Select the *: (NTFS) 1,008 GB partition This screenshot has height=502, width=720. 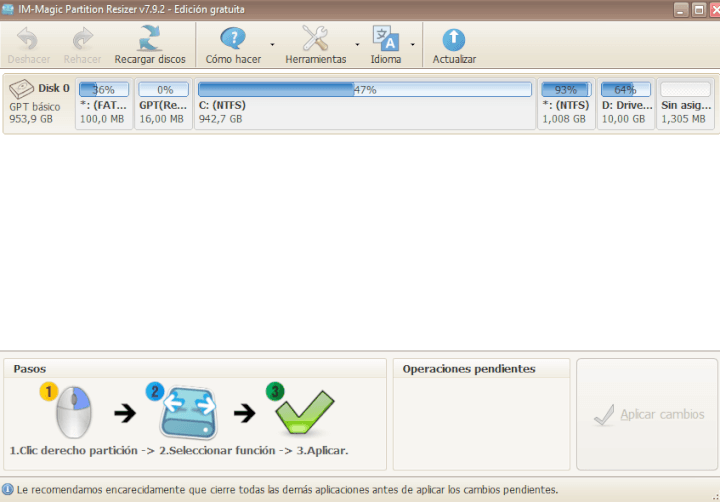click(x=566, y=103)
